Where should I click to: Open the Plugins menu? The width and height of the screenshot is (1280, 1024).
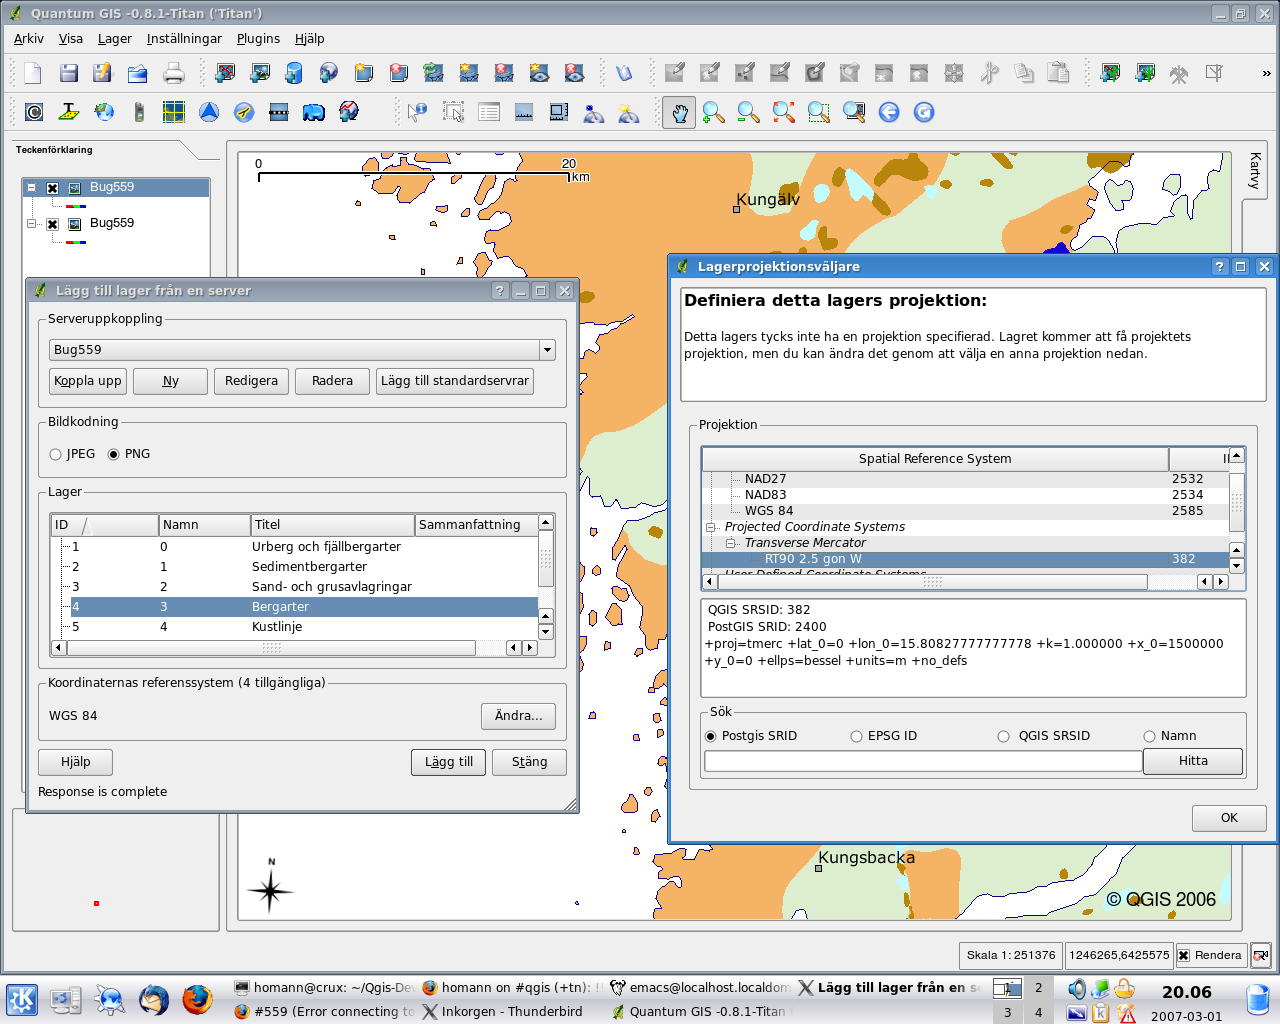coord(258,38)
